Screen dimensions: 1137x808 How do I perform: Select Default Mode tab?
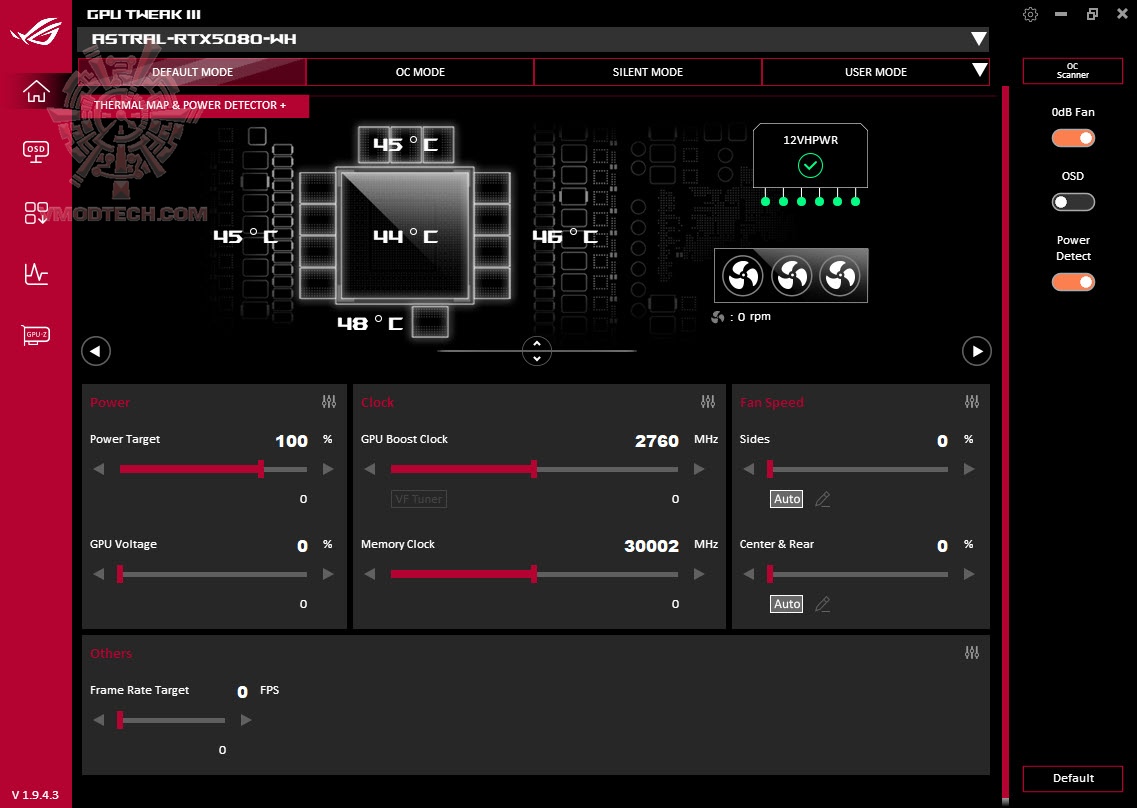(x=192, y=72)
